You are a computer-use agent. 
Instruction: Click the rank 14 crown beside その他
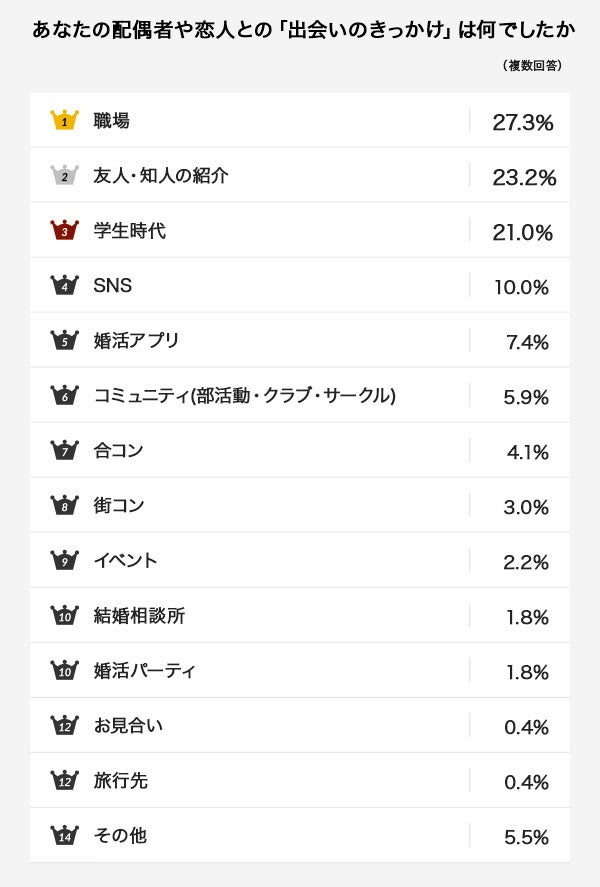64,836
